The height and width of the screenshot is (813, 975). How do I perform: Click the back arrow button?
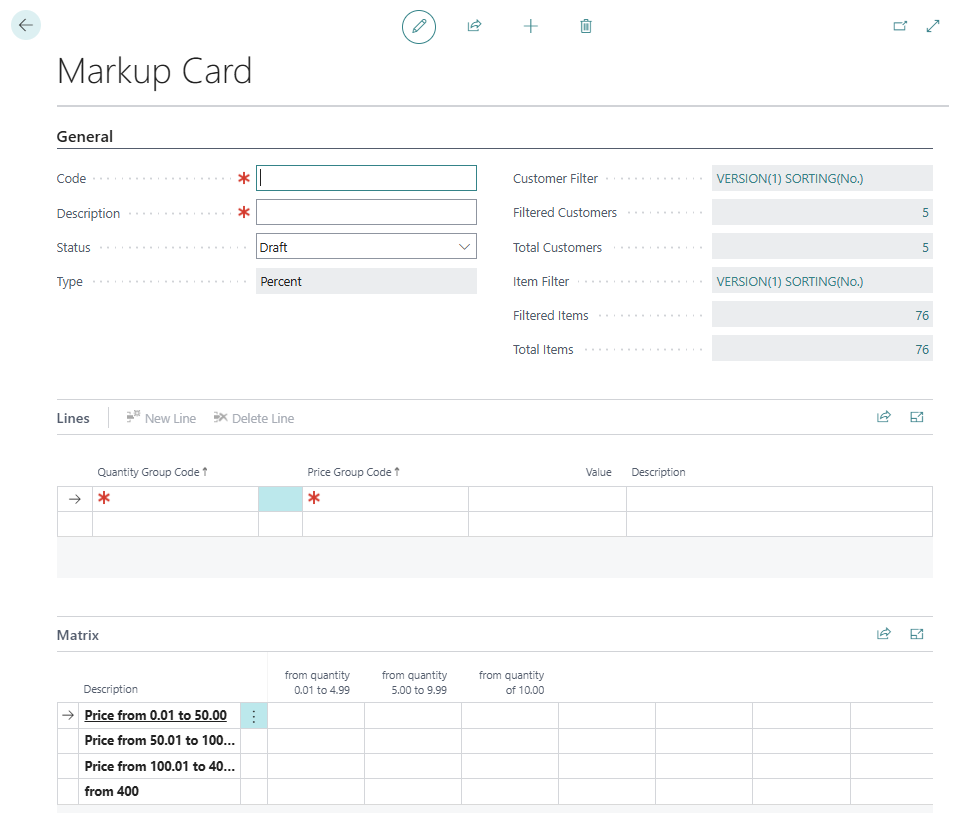coord(26,26)
